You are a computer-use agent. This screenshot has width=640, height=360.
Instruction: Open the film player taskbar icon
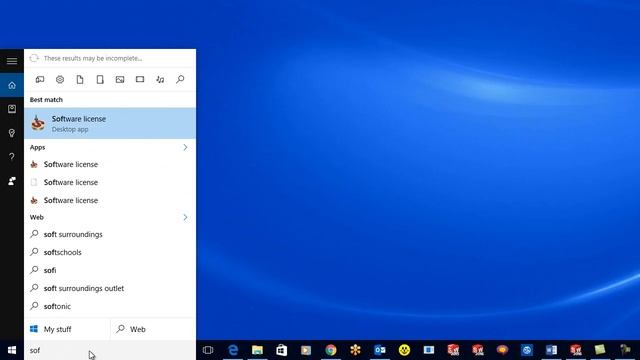pos(306,350)
